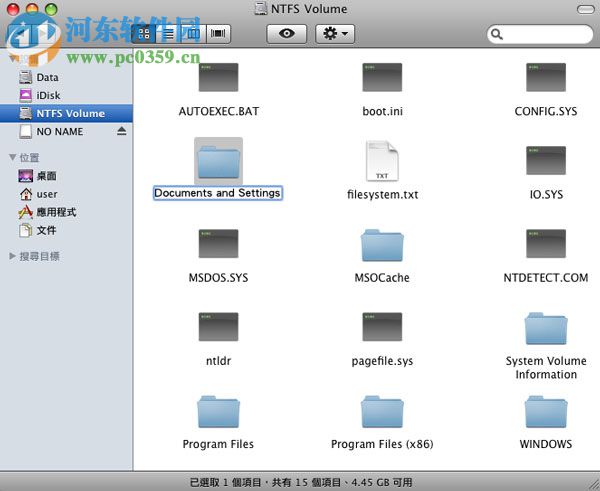Select Data drive in sidebar
600x491 pixels.
tap(67, 77)
